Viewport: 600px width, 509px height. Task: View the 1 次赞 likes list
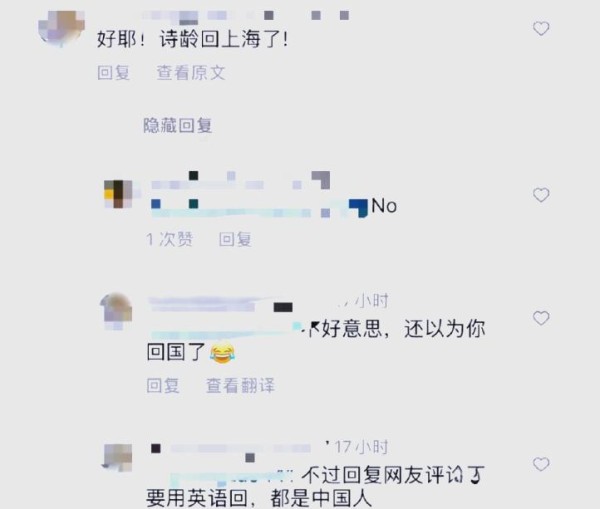click(x=170, y=240)
